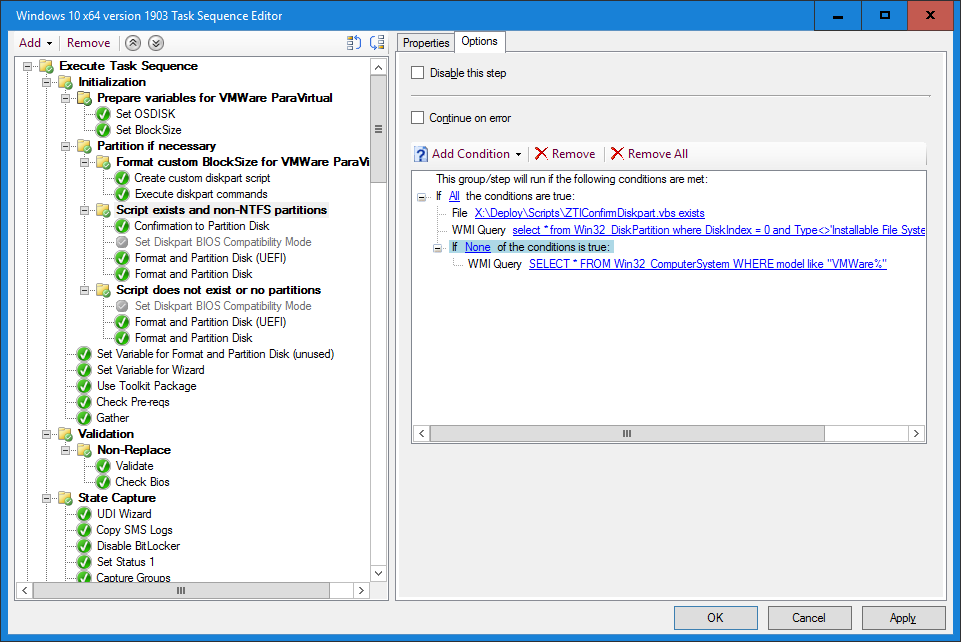This screenshot has height=642, width=961.
Task: Collapse the Non-Replace group
Action: coord(65,450)
